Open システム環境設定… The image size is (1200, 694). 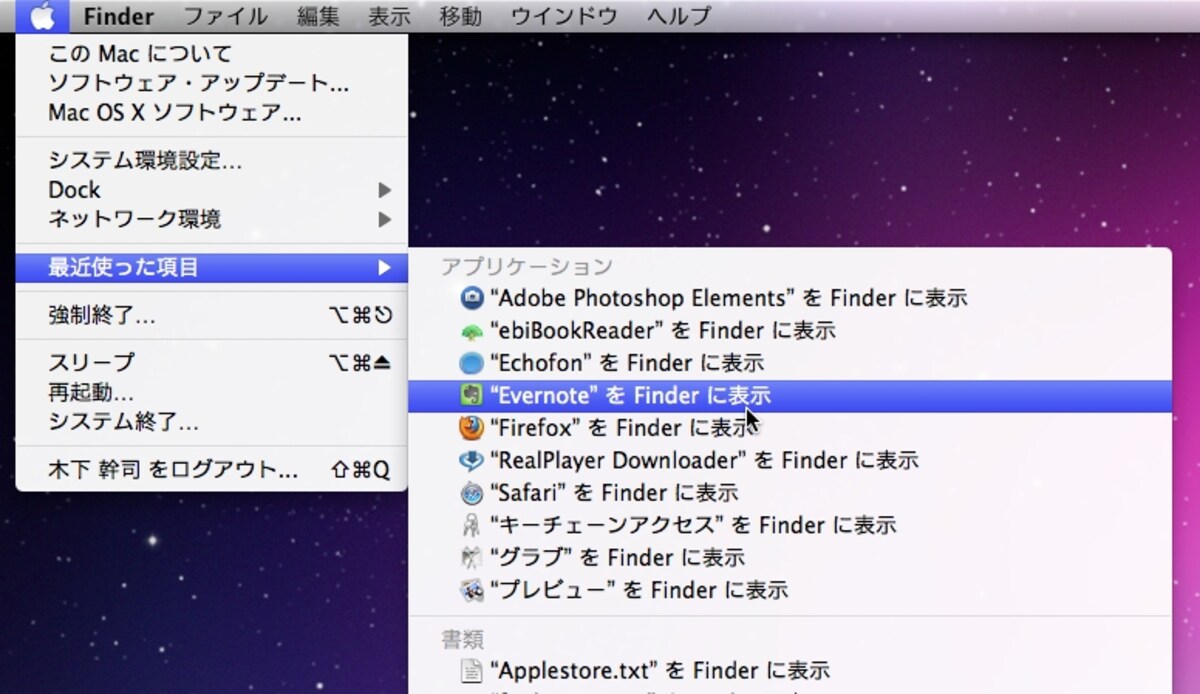212,160
